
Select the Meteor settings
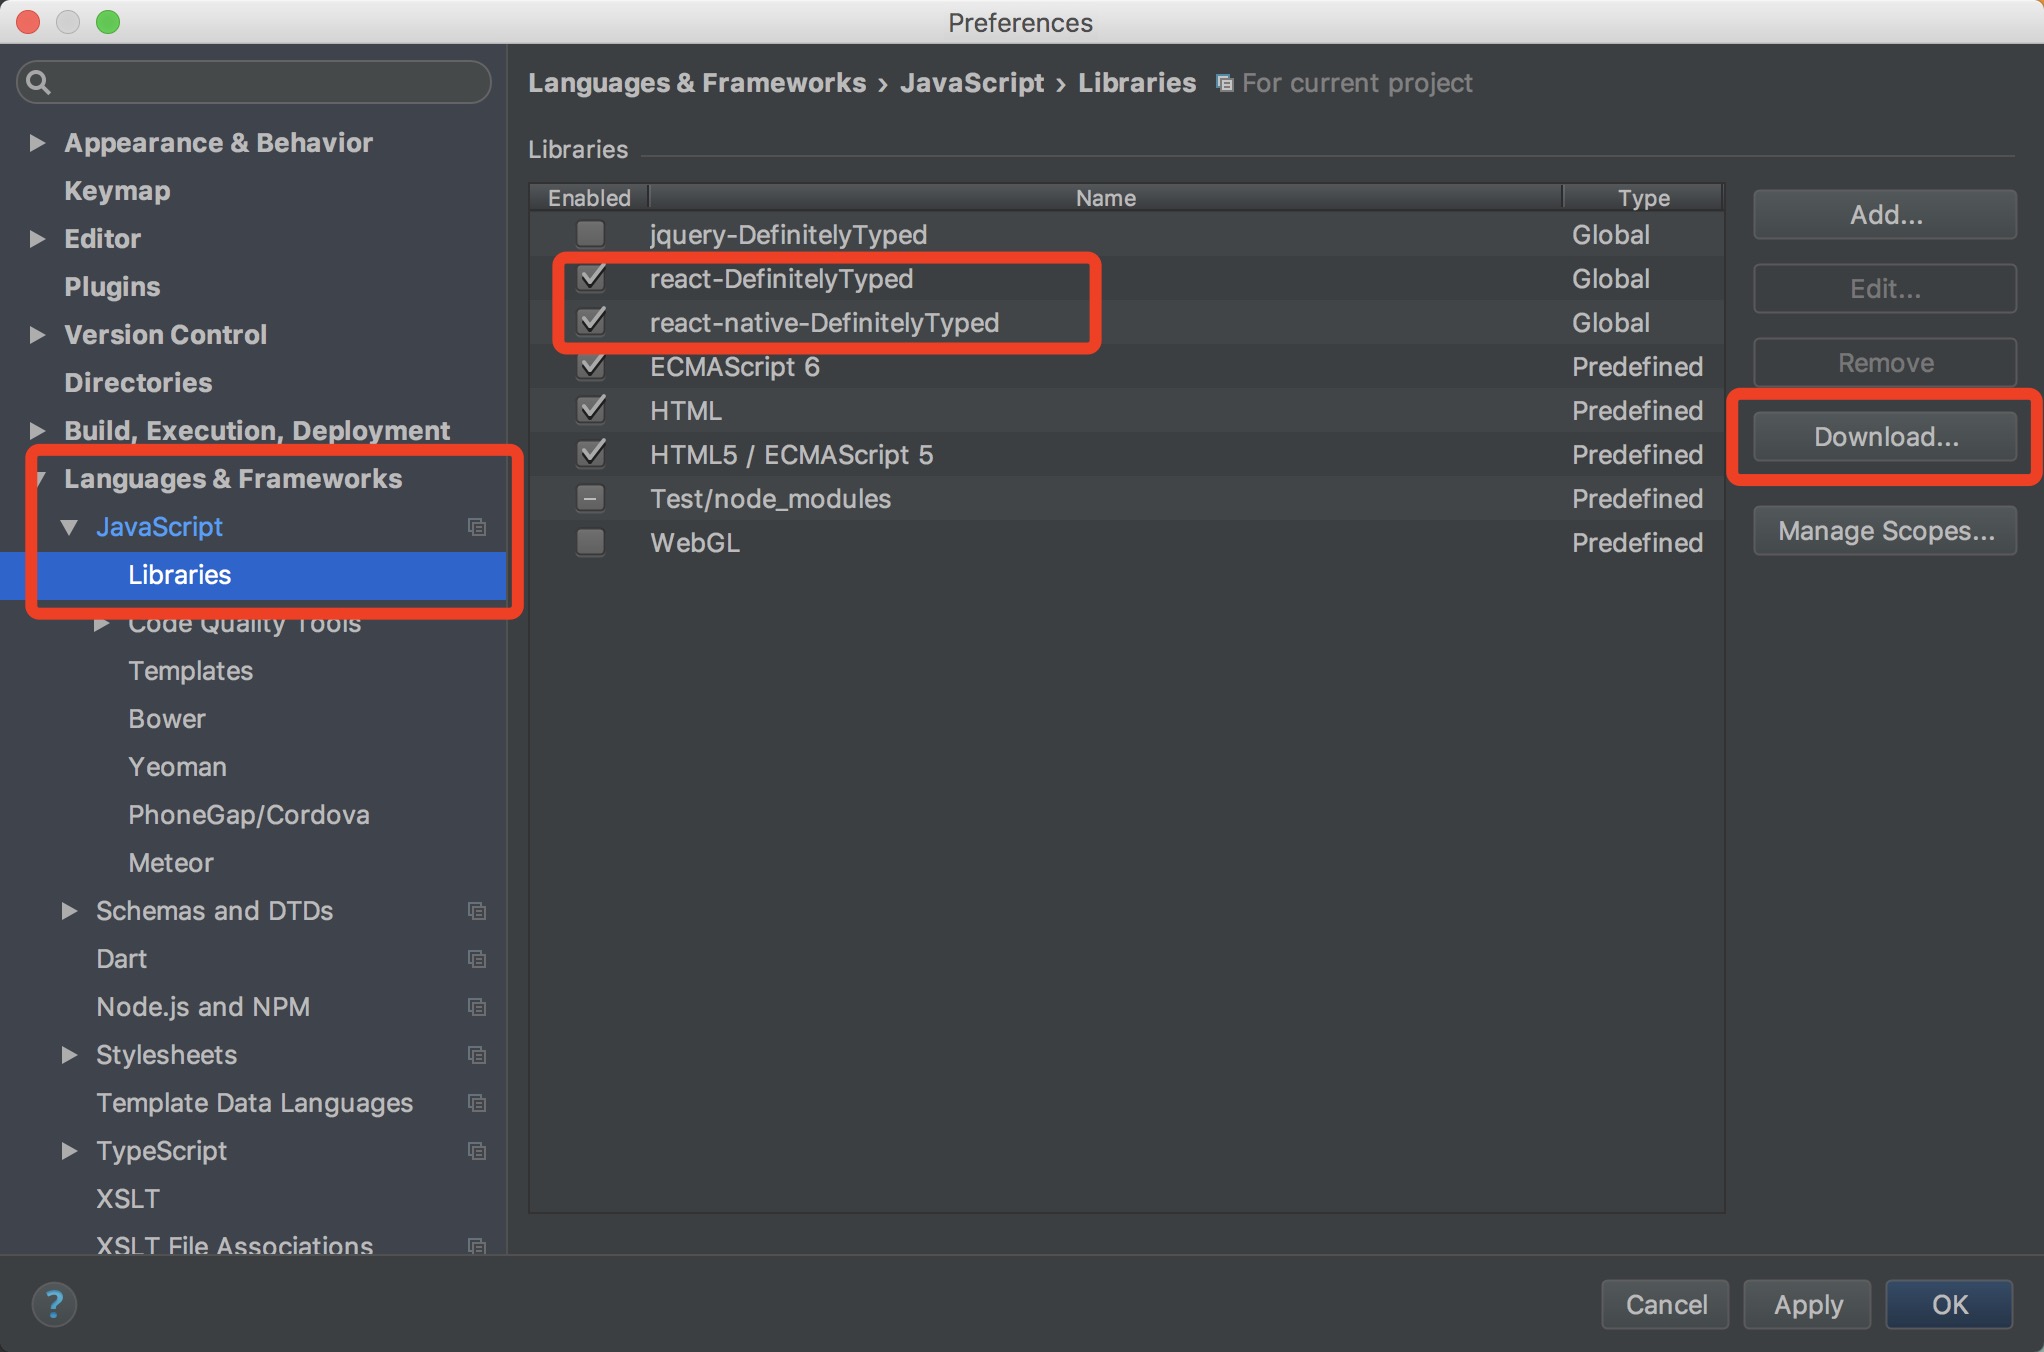pos(171,863)
